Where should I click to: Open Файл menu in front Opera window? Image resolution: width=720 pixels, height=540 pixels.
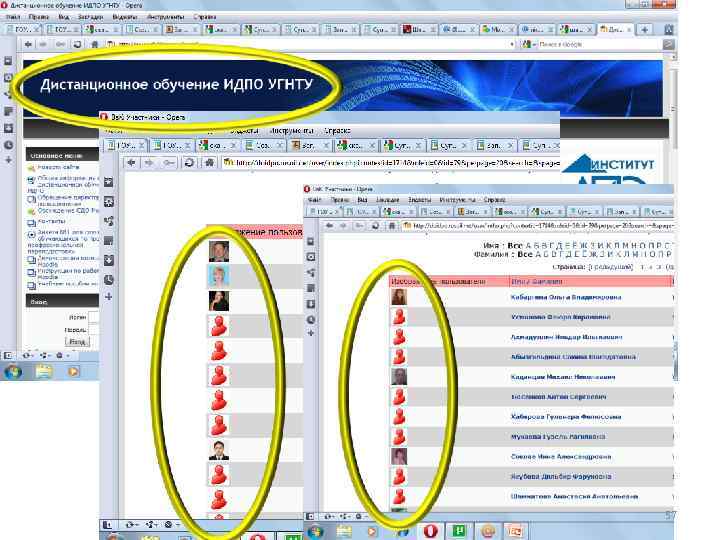tap(315, 200)
